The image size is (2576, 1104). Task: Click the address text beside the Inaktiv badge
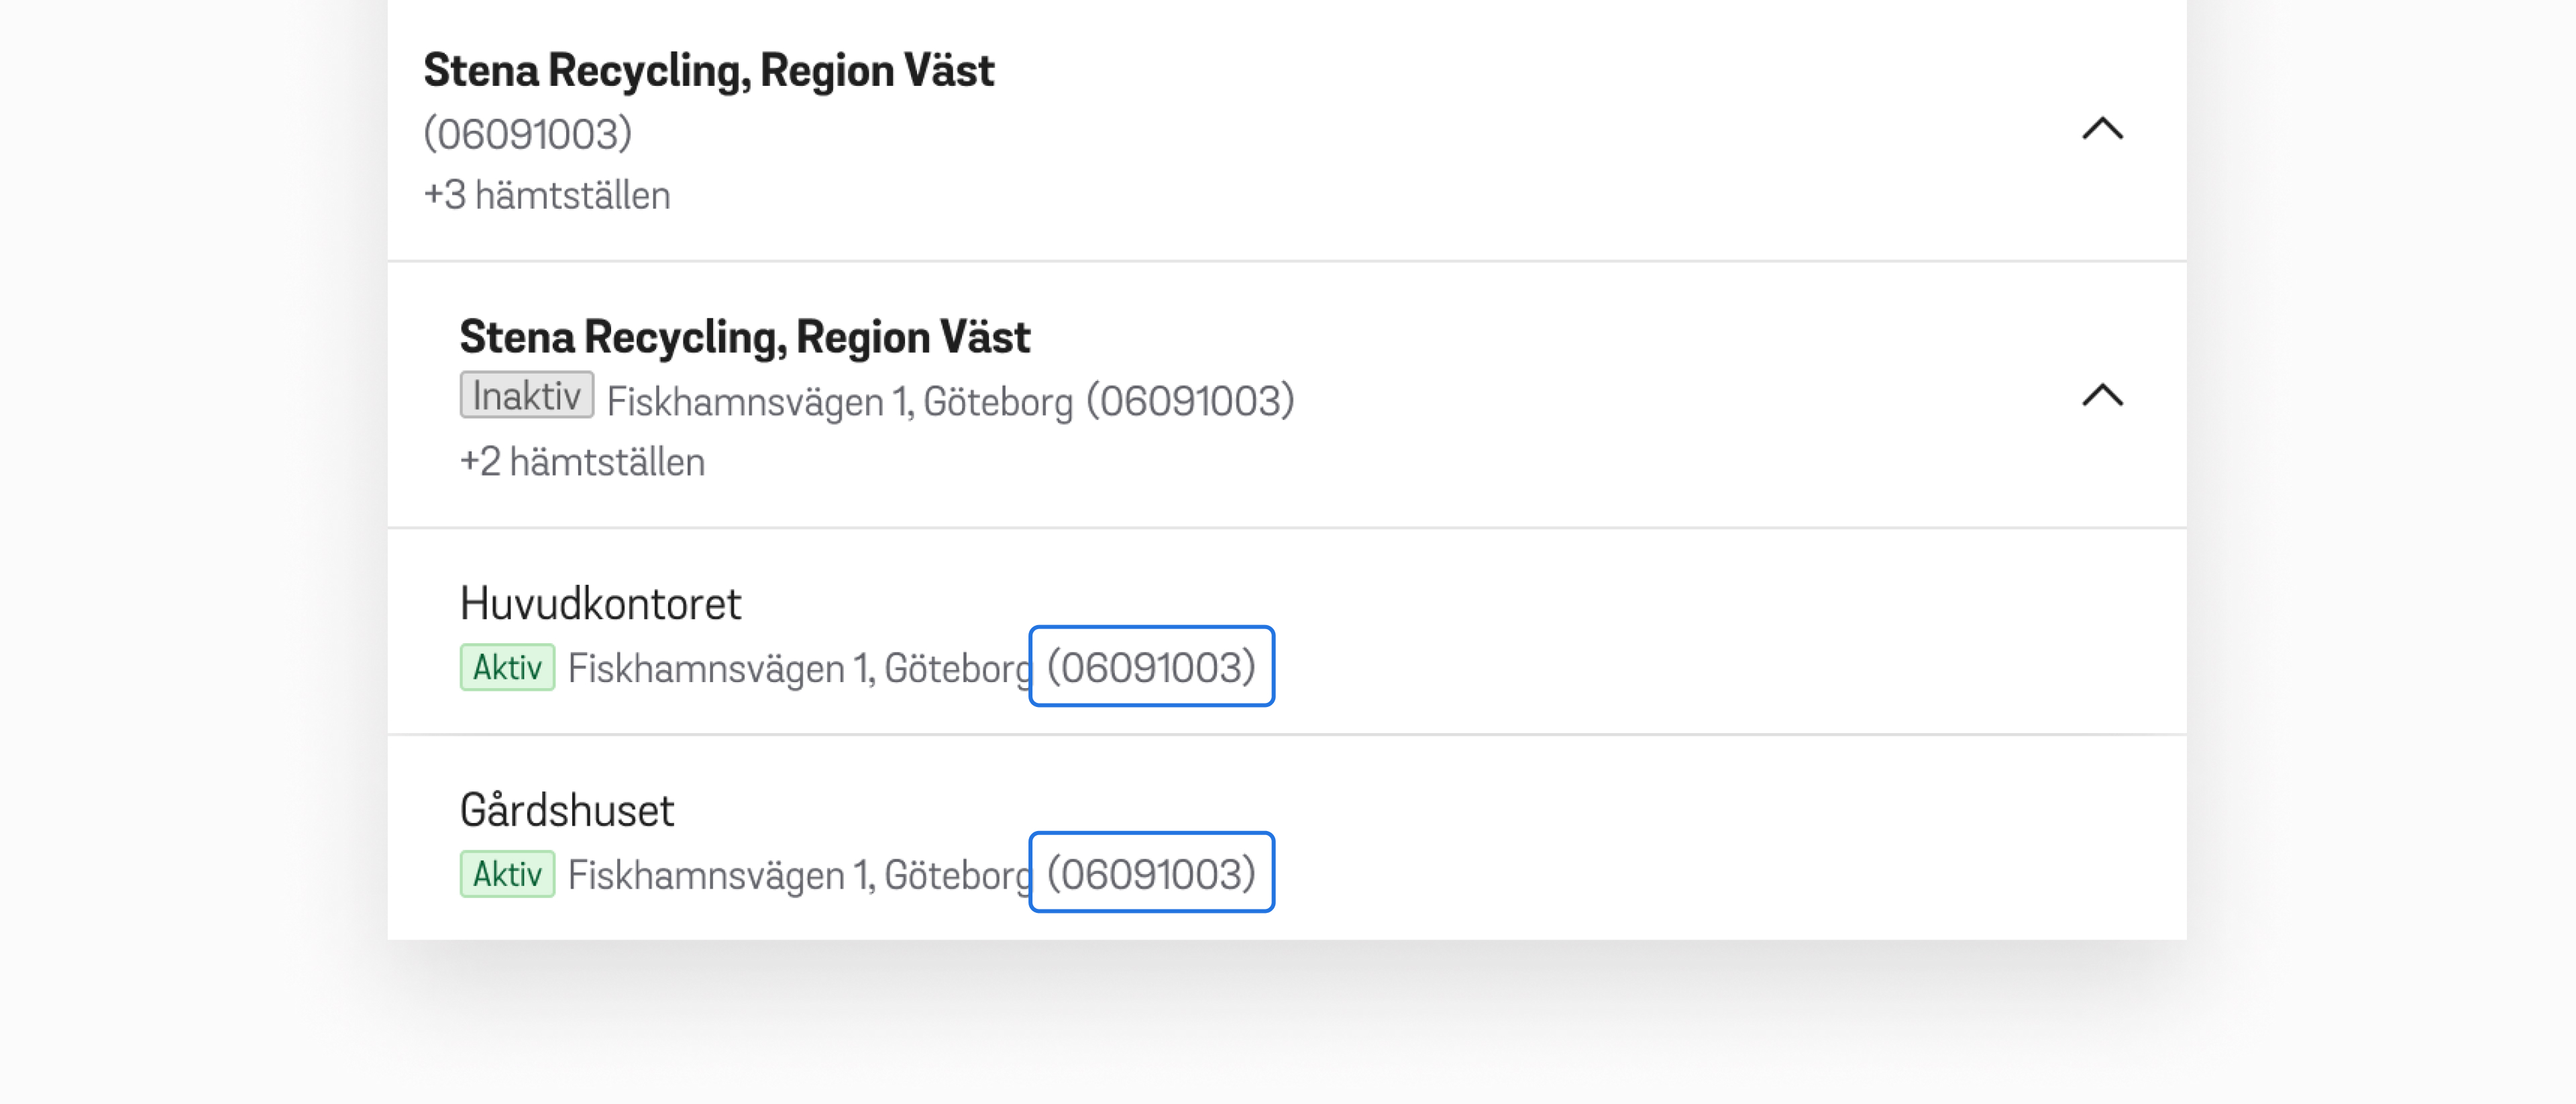click(839, 402)
